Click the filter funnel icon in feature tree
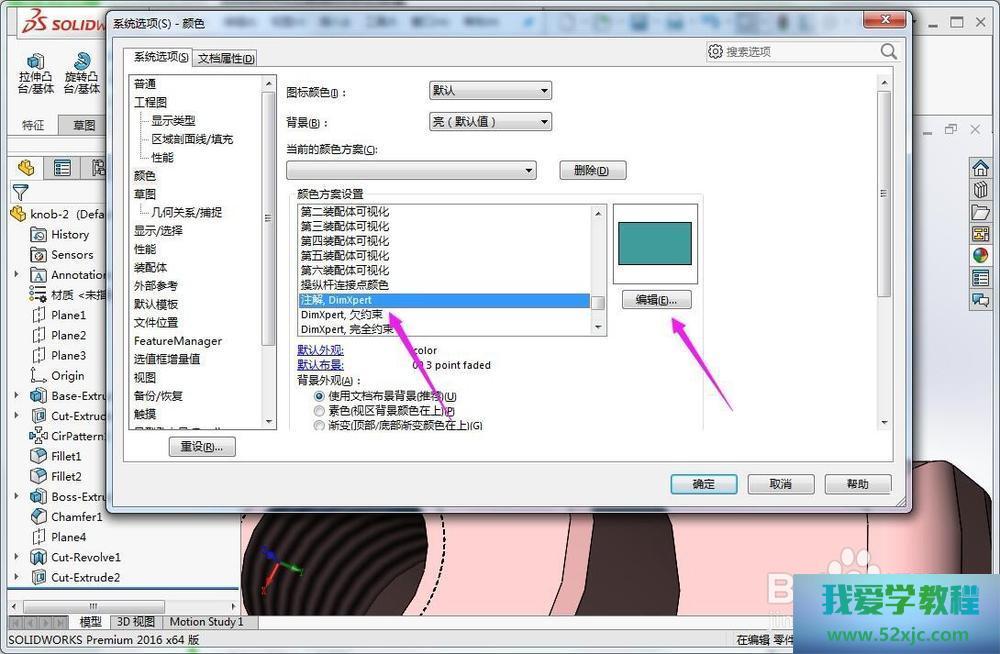The height and width of the screenshot is (654, 1000). click(x=20, y=192)
